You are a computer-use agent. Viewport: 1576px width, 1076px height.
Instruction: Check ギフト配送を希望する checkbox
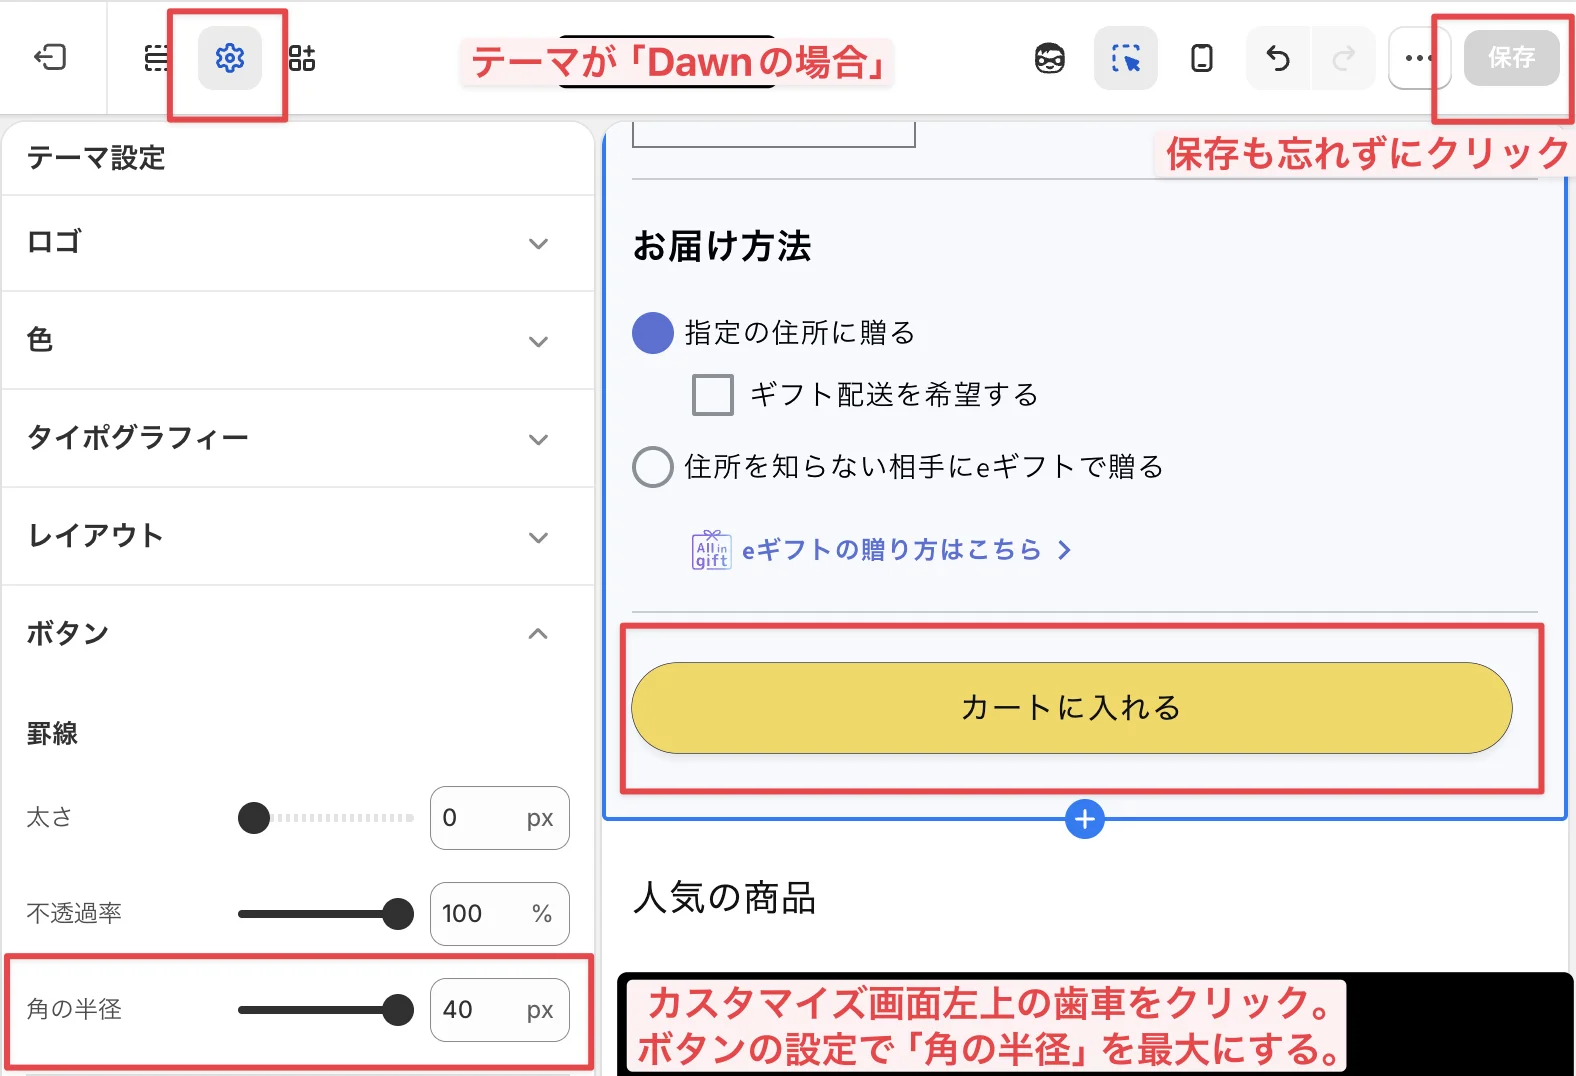pos(713,395)
